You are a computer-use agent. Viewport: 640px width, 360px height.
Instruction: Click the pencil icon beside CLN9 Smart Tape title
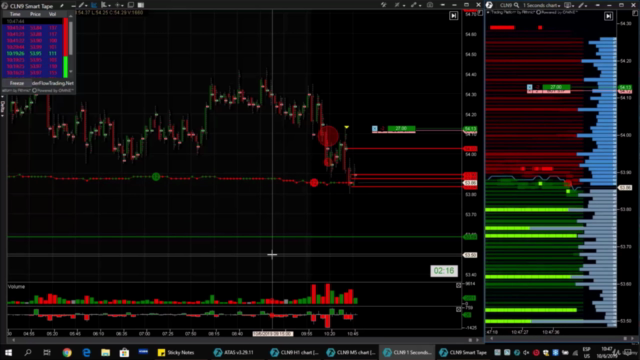coord(62,6)
